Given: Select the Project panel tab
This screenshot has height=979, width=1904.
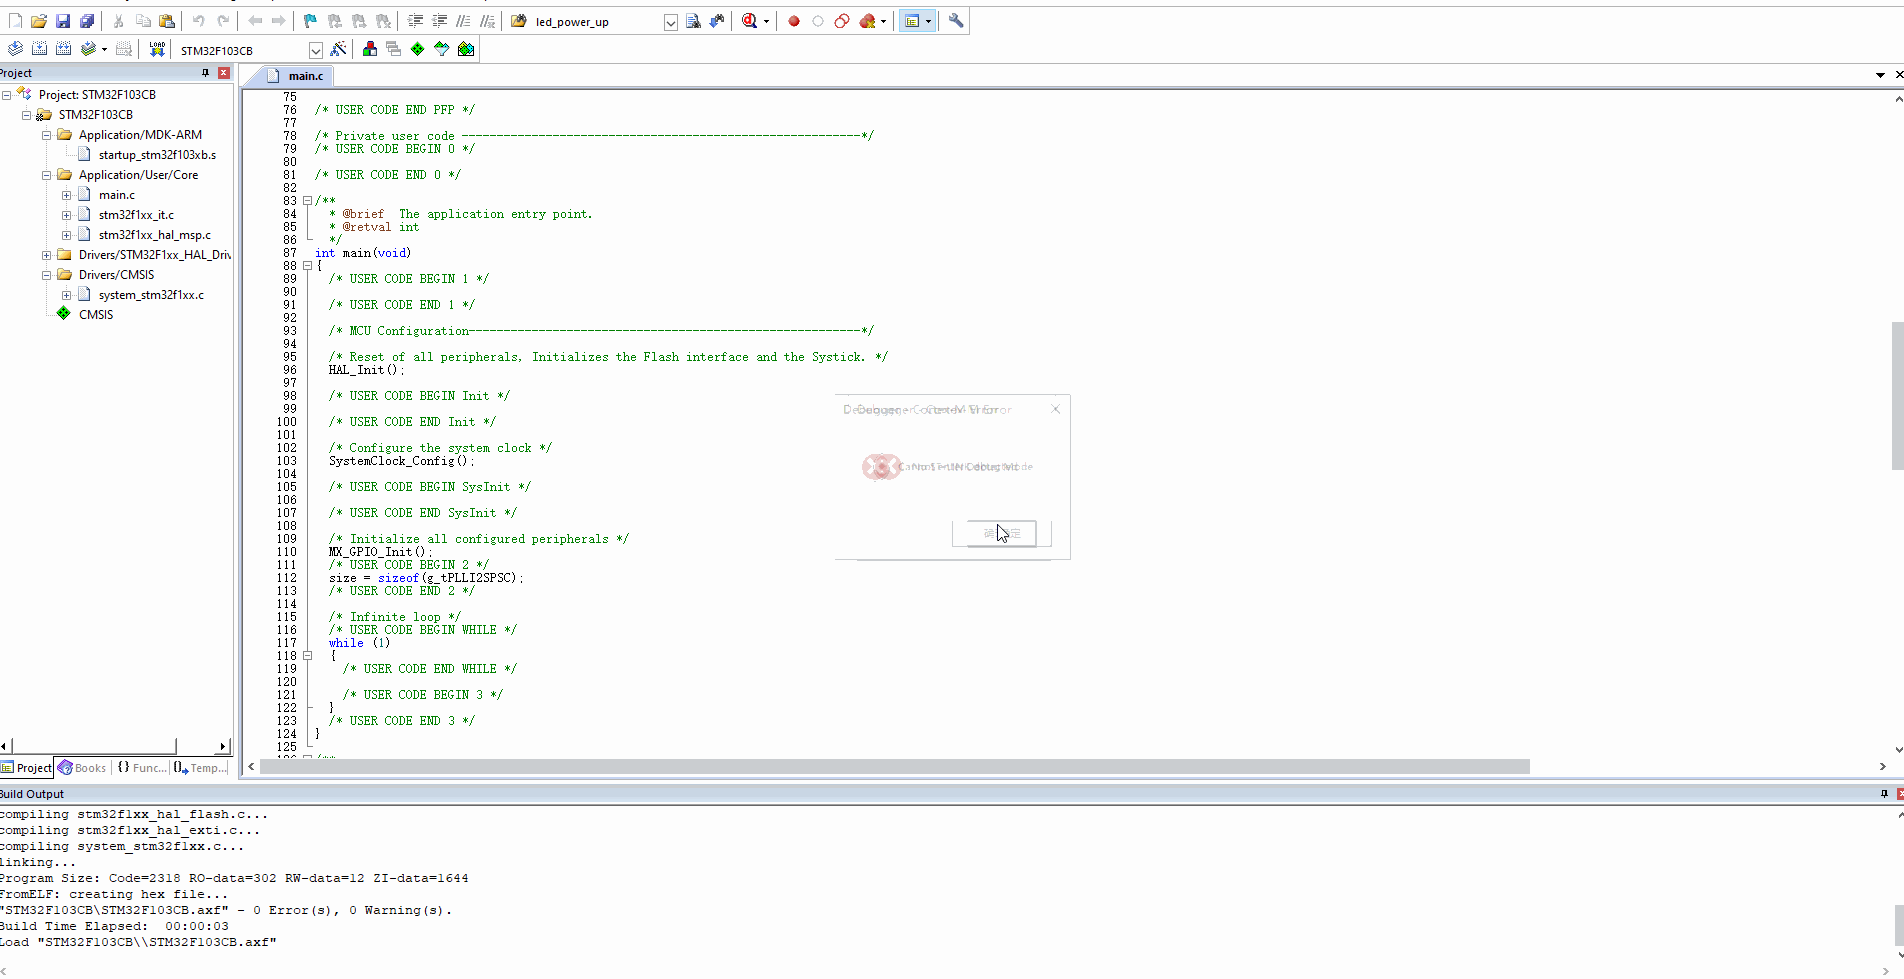Looking at the screenshot, I should [x=27, y=768].
